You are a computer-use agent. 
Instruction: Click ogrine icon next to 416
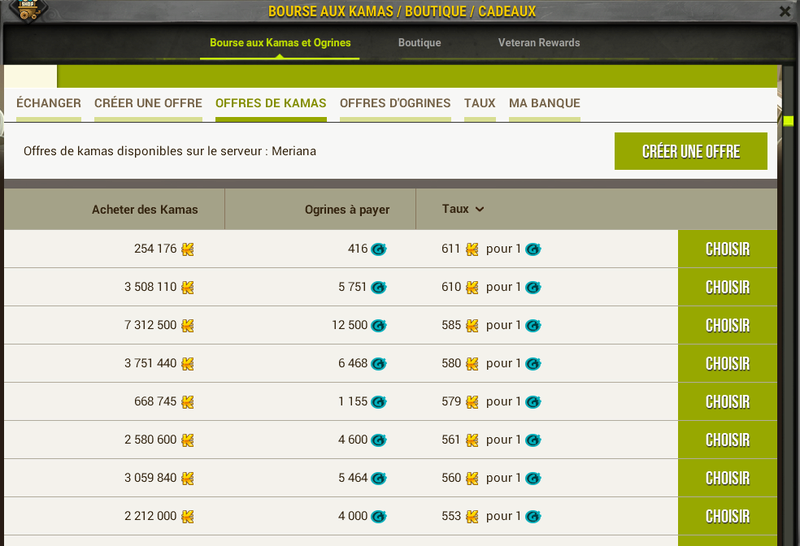pos(379,249)
